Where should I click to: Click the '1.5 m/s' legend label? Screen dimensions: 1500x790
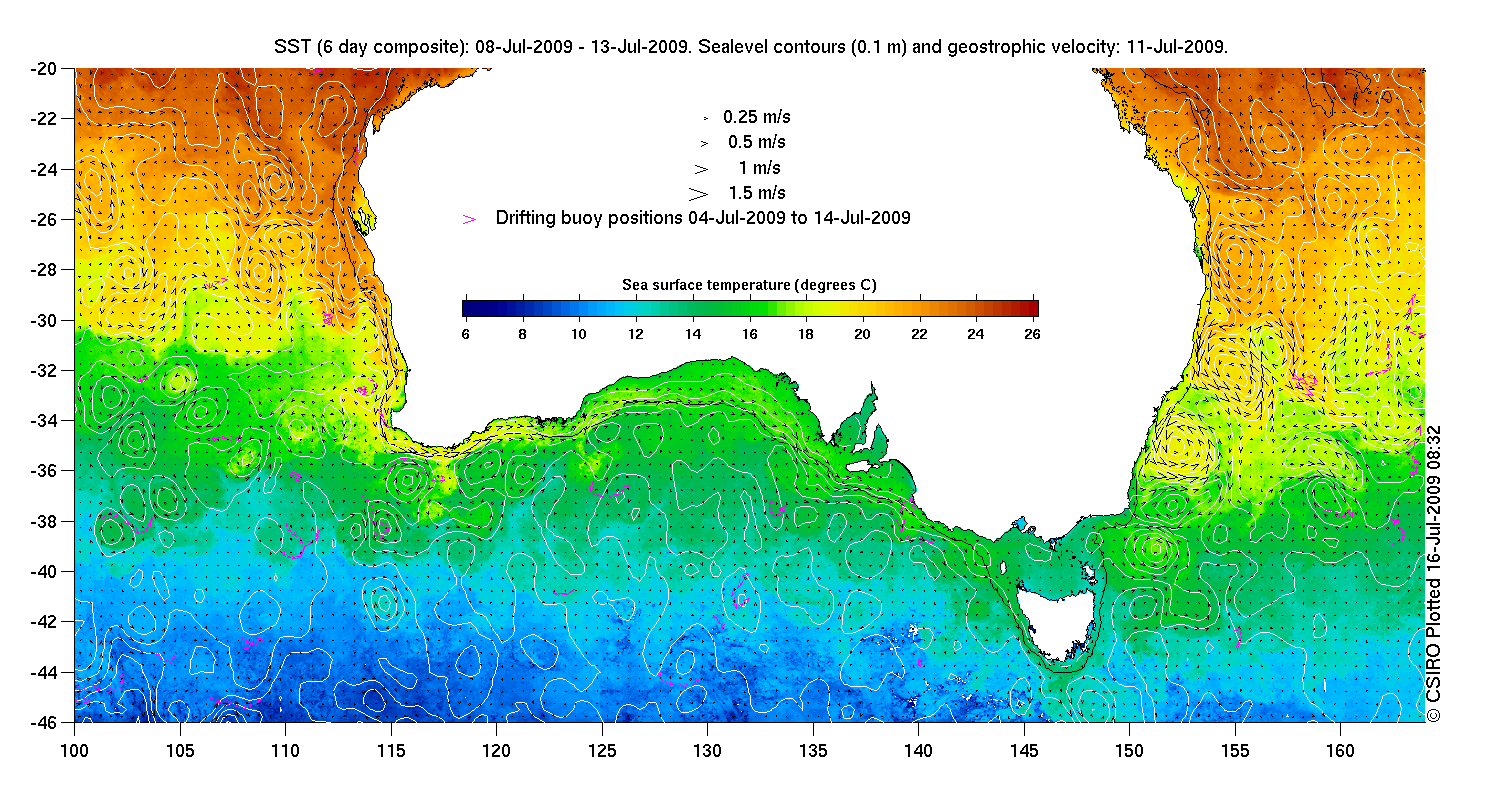point(757,192)
